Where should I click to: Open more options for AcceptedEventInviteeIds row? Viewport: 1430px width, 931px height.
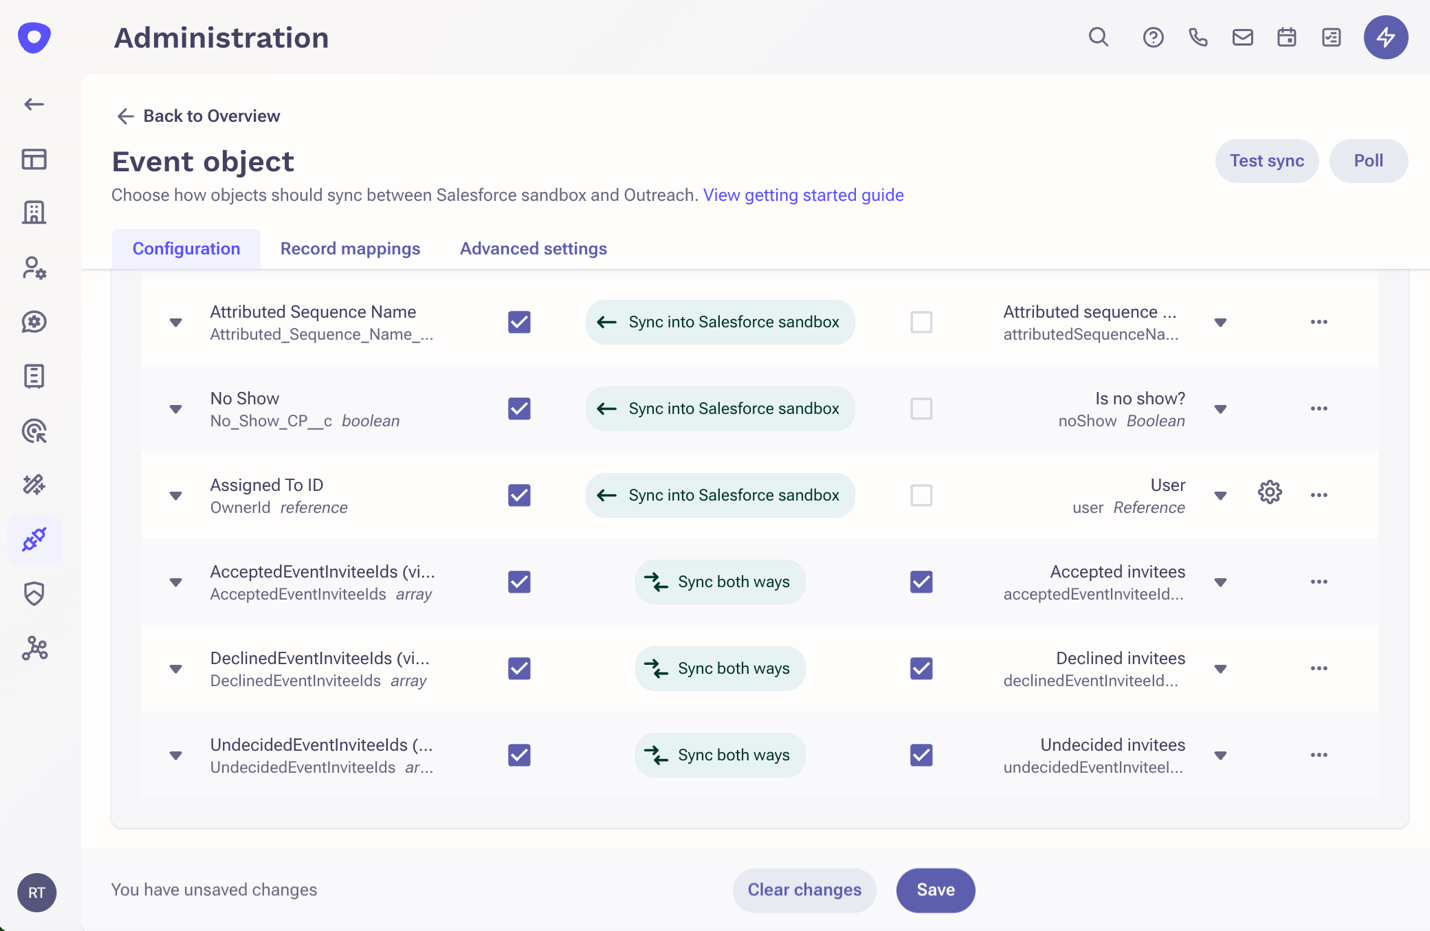click(1319, 581)
